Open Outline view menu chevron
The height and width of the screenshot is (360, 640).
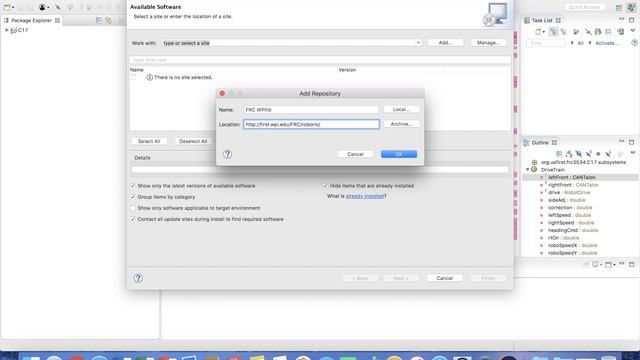633,153
